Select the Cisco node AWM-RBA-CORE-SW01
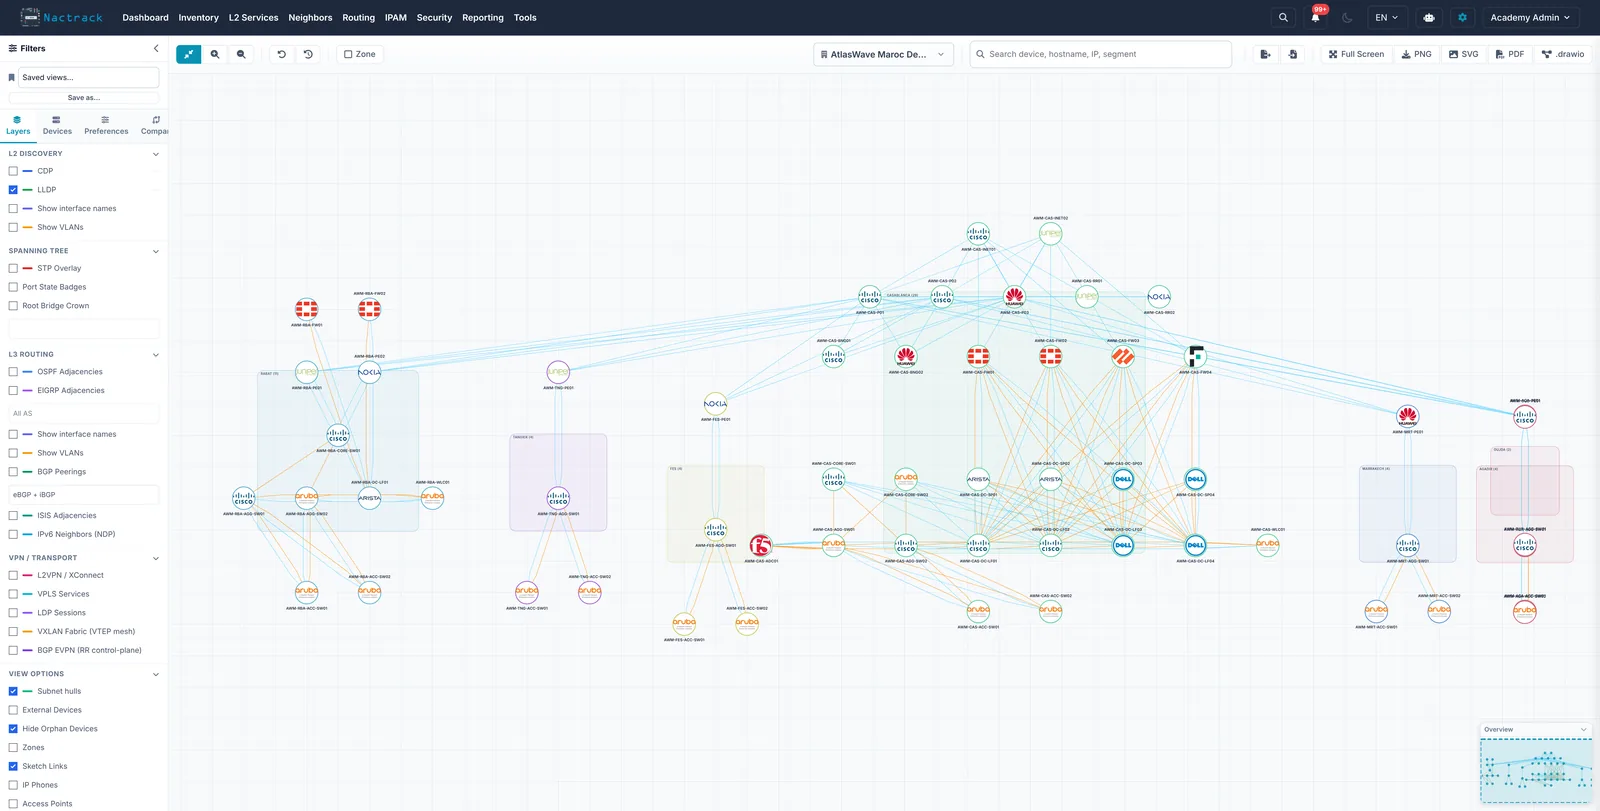Image resolution: width=1600 pixels, height=811 pixels. (x=338, y=435)
